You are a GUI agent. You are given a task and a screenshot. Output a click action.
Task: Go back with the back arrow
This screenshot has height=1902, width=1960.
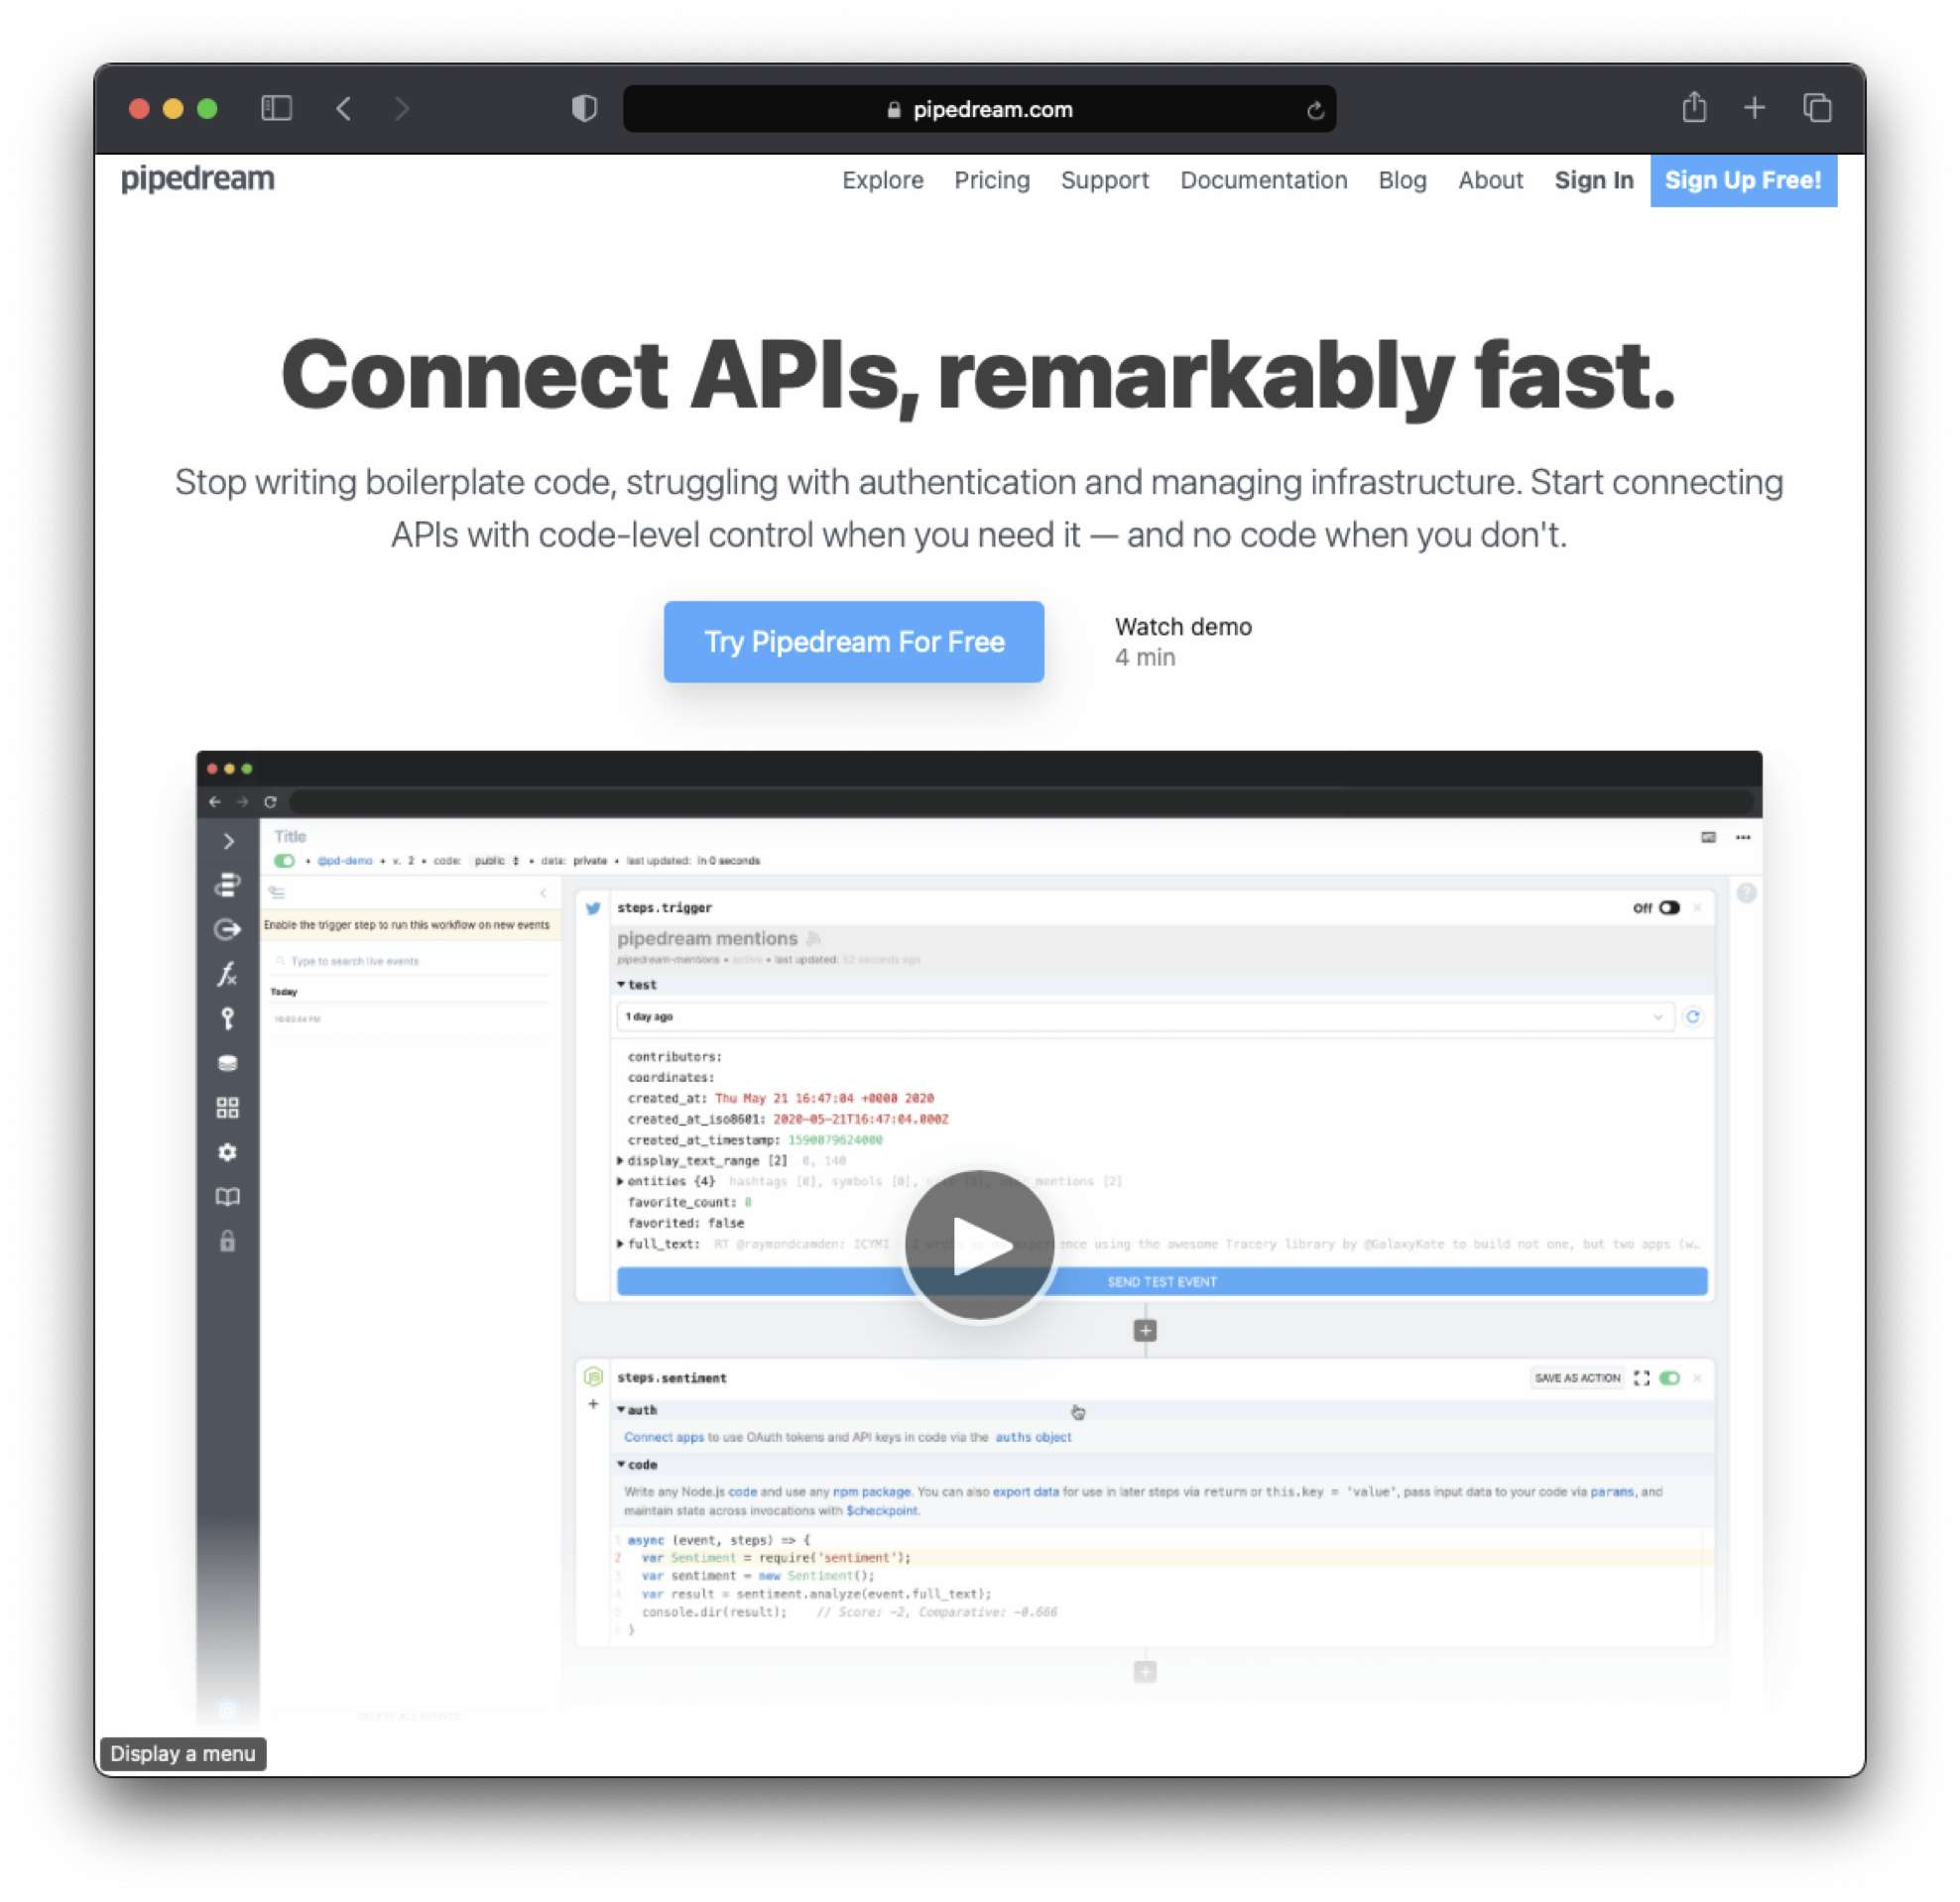click(x=344, y=108)
